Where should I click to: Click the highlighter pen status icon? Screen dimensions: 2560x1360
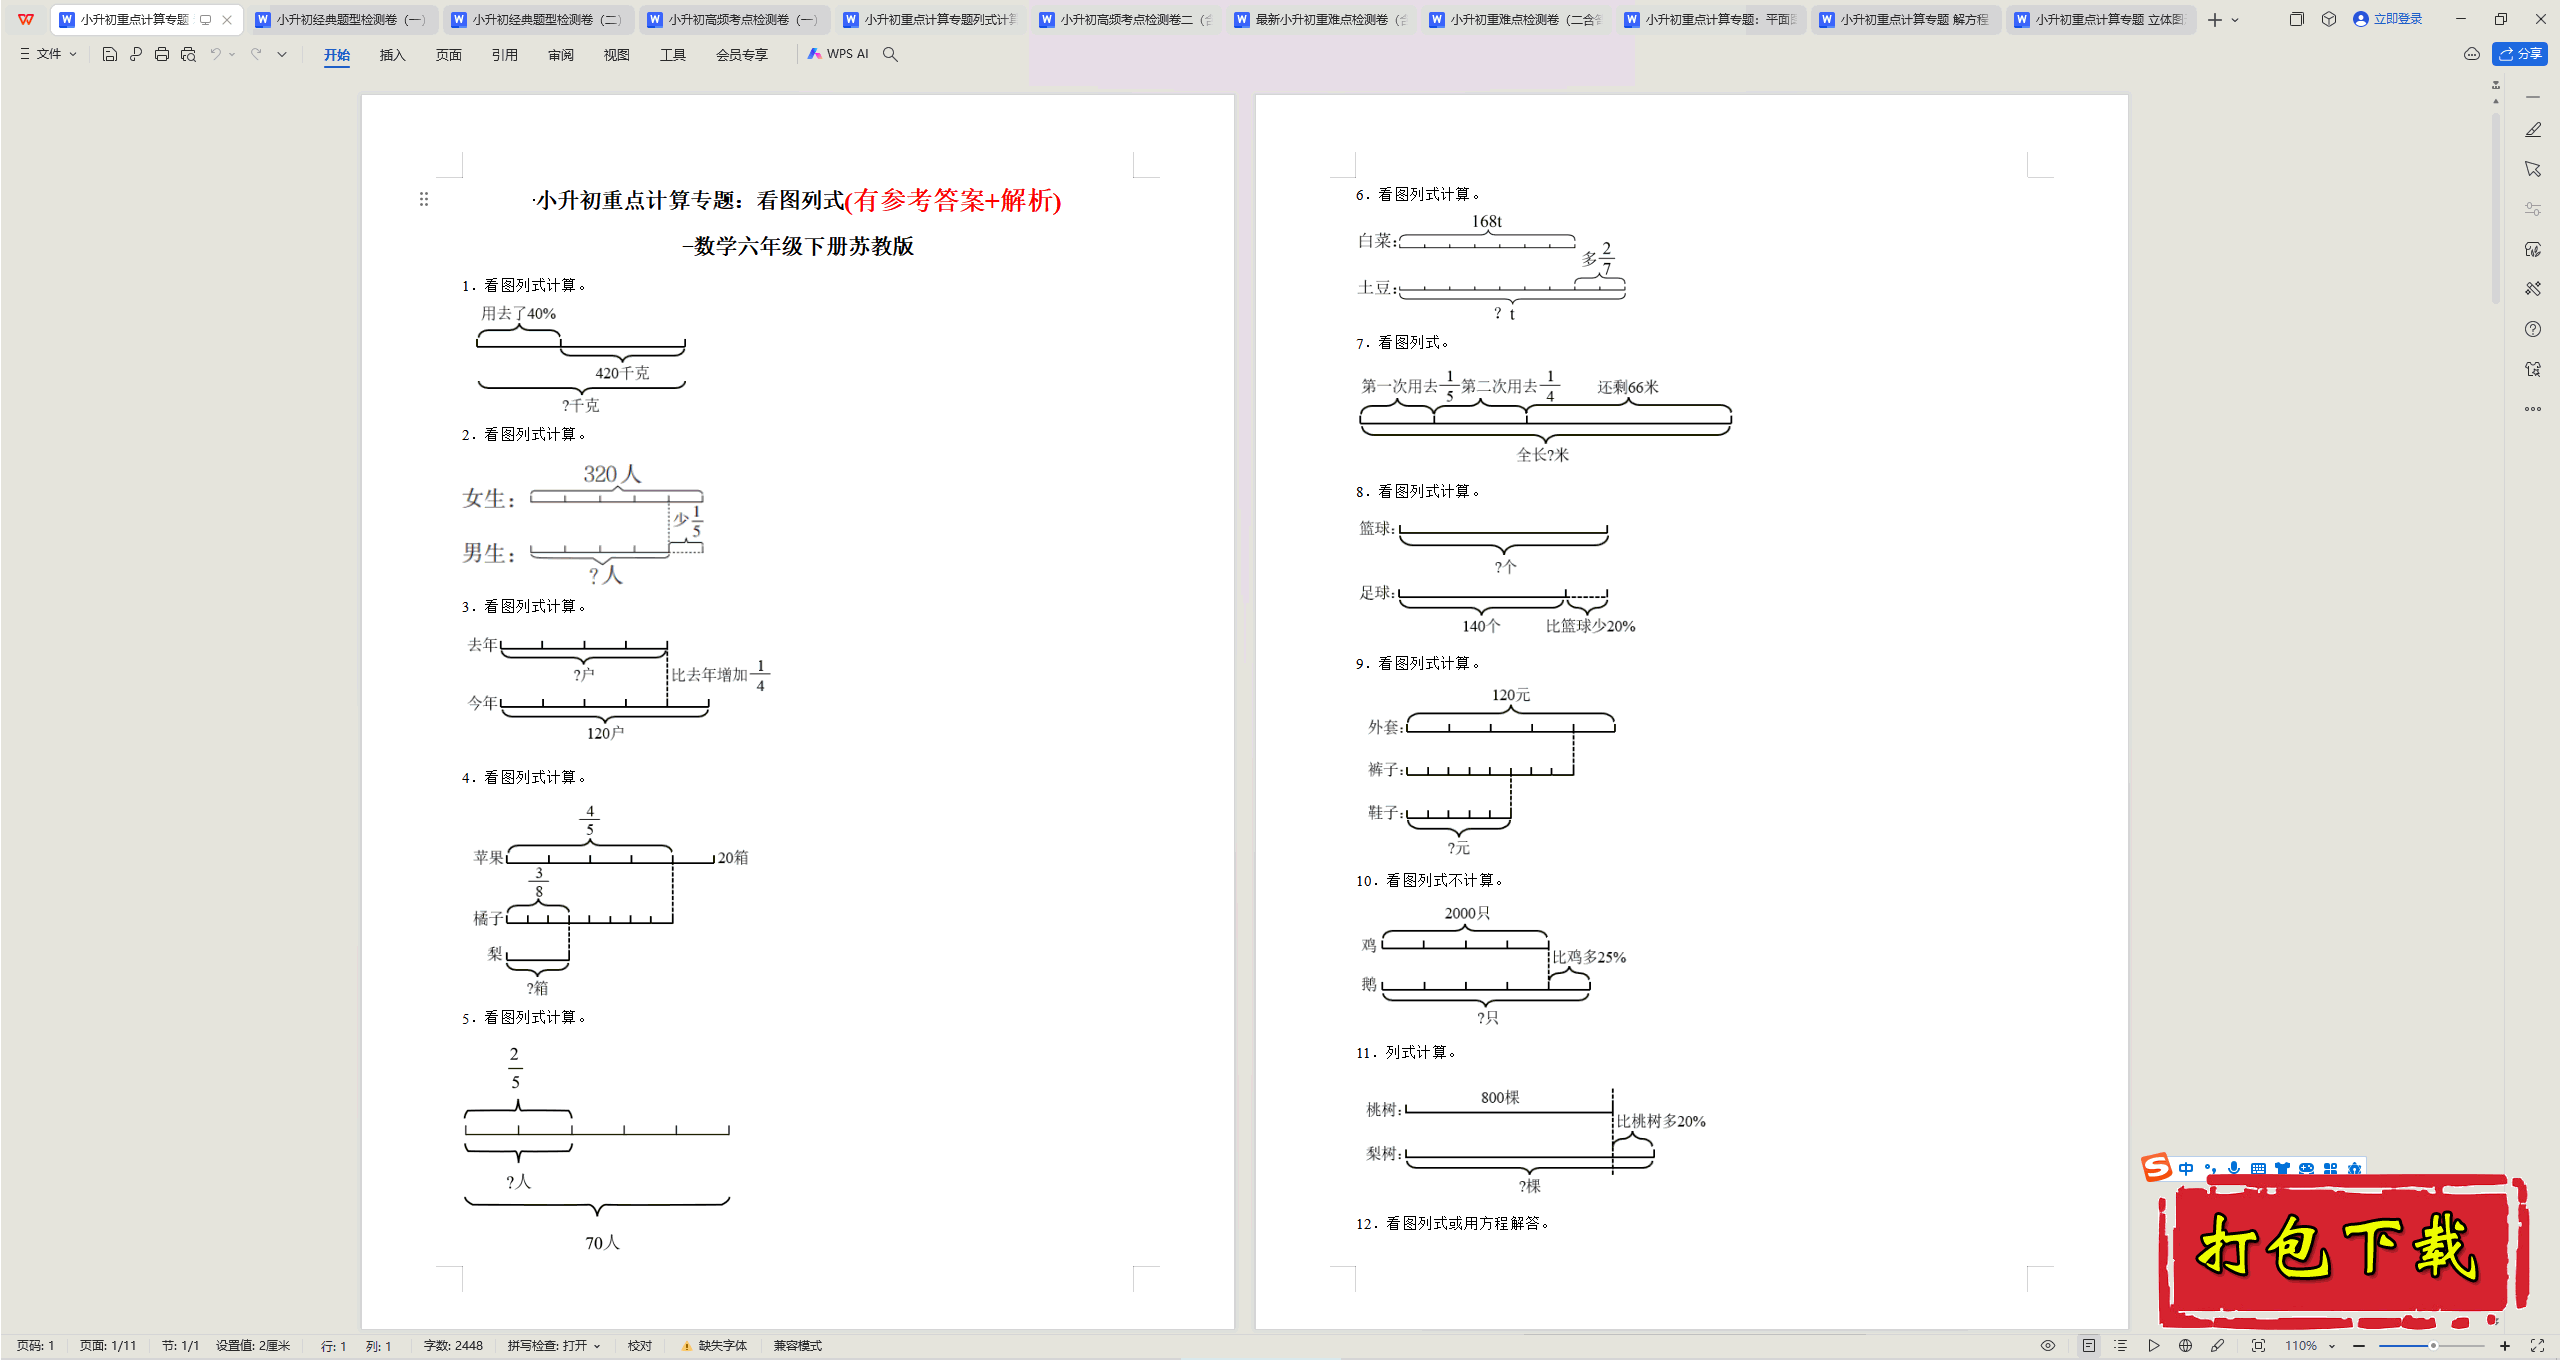pyautogui.click(x=2218, y=1346)
